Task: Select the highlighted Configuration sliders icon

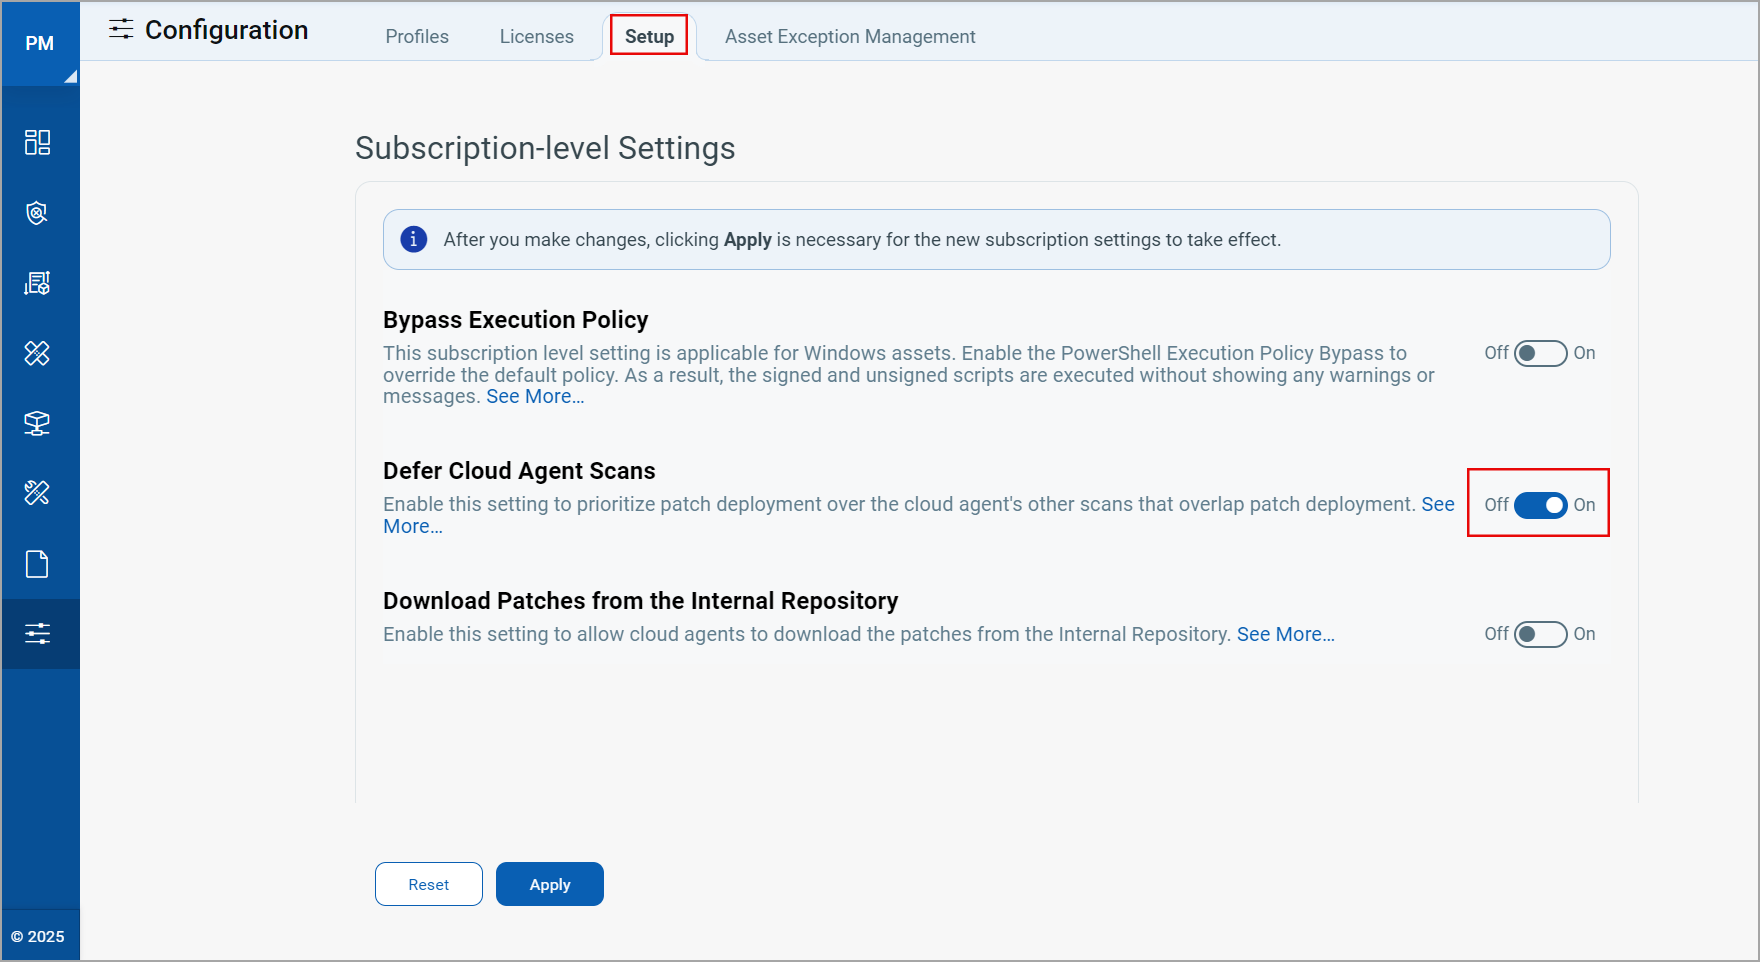Action: pyautogui.click(x=39, y=633)
